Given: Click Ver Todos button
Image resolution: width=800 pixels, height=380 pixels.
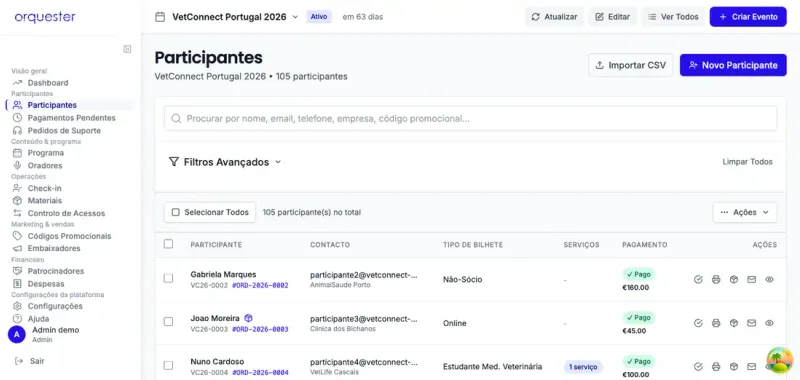Looking at the screenshot, I should point(673,17).
